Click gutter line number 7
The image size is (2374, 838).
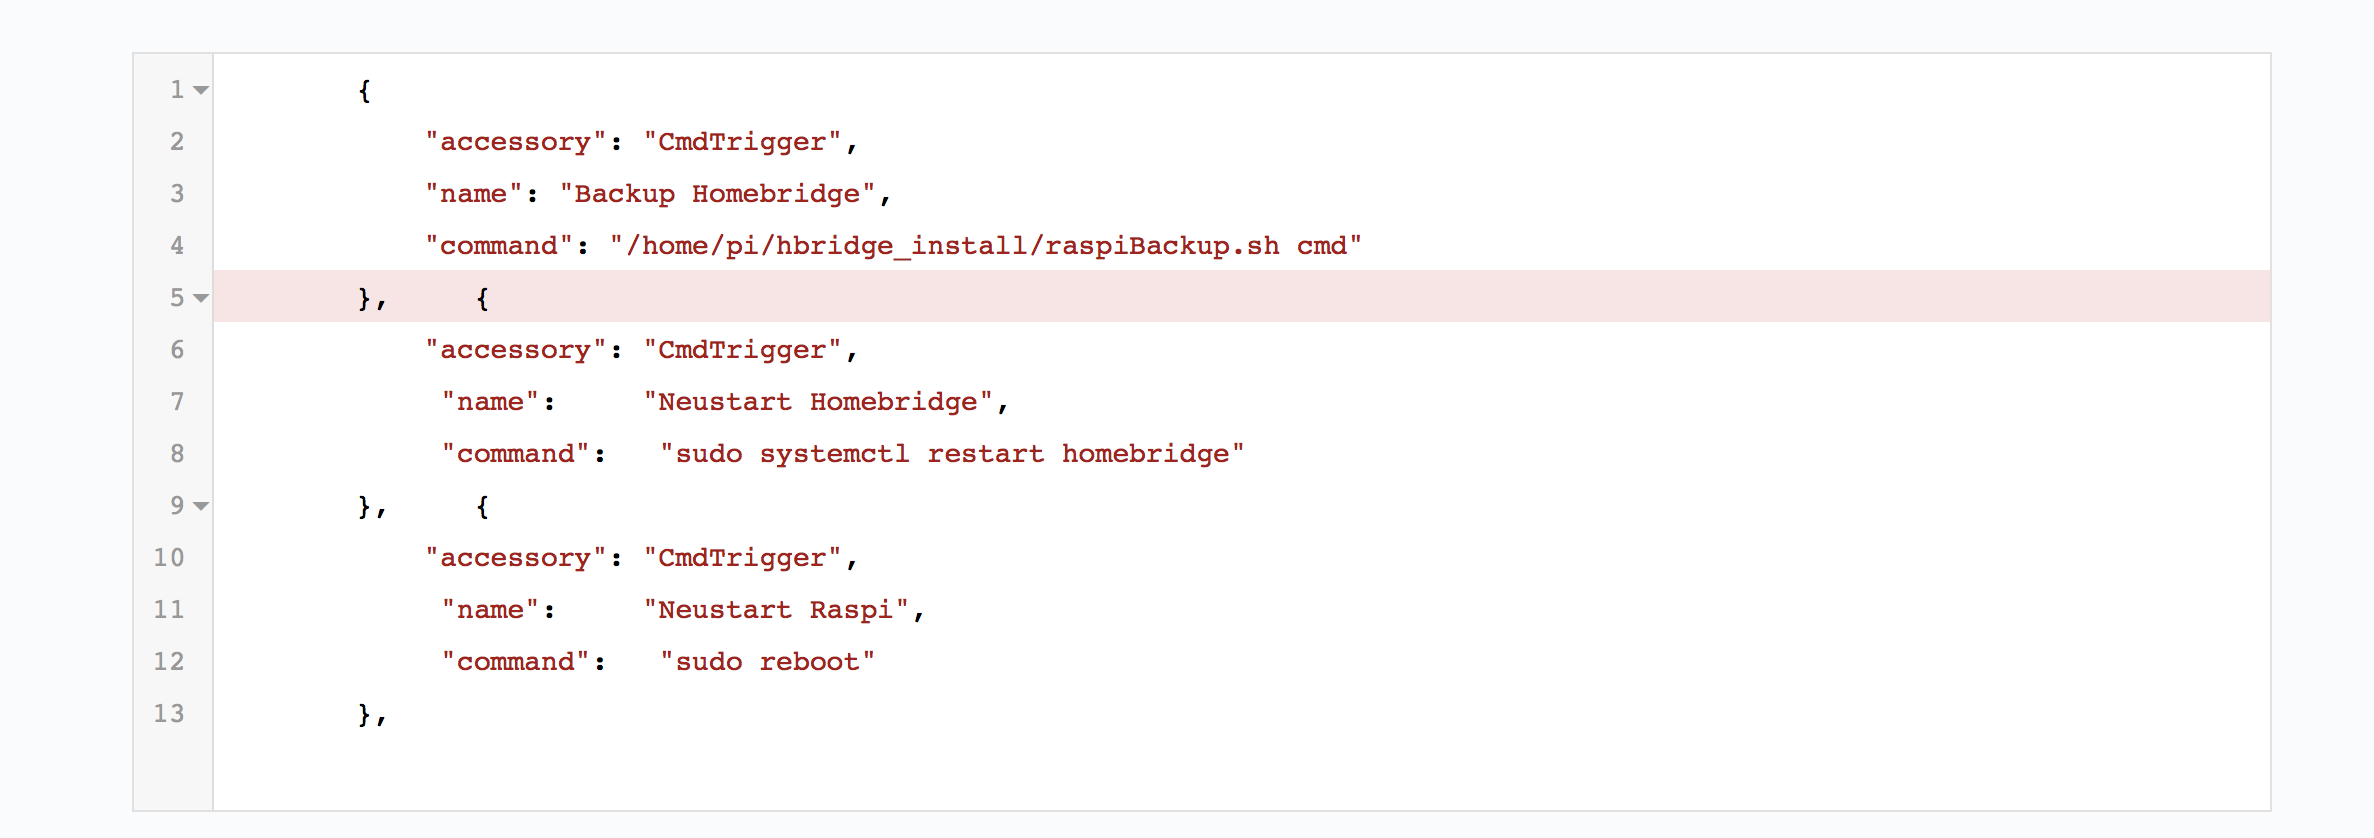pyautogui.click(x=177, y=401)
